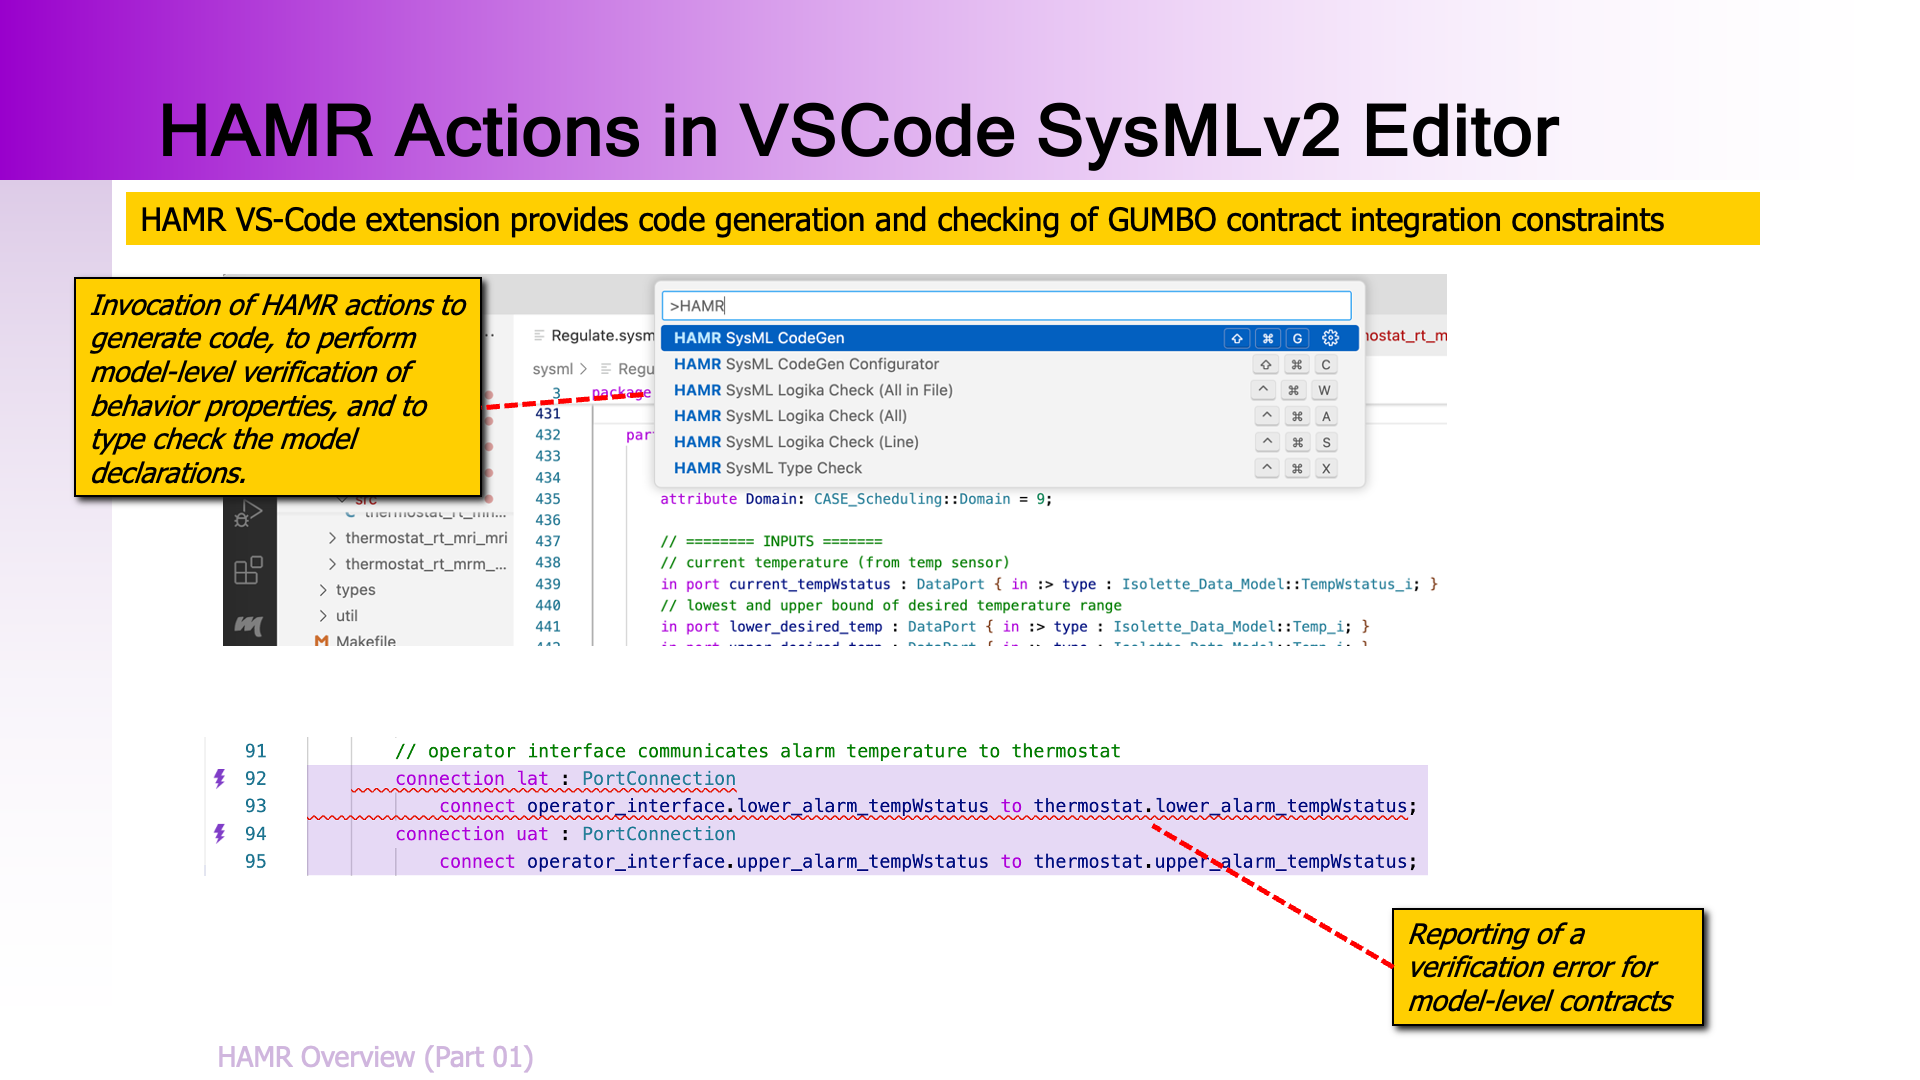Click the Sireum HAMR activity bar icon
1920x1080 pixels.
click(248, 625)
